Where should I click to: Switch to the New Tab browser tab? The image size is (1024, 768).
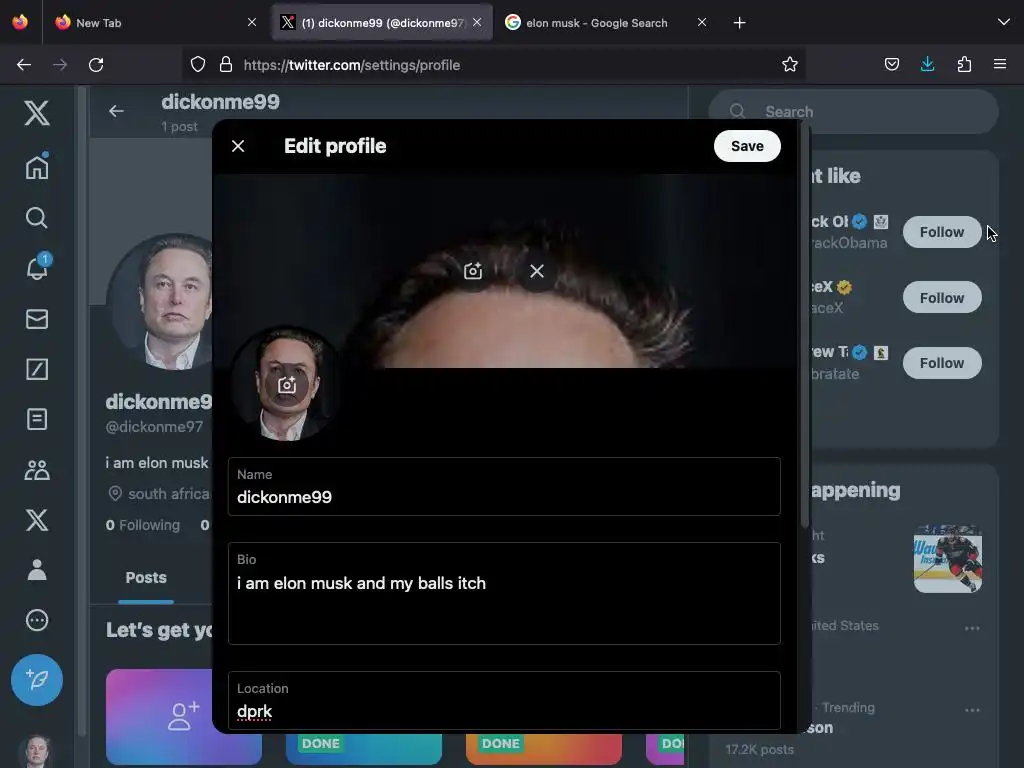point(153,23)
